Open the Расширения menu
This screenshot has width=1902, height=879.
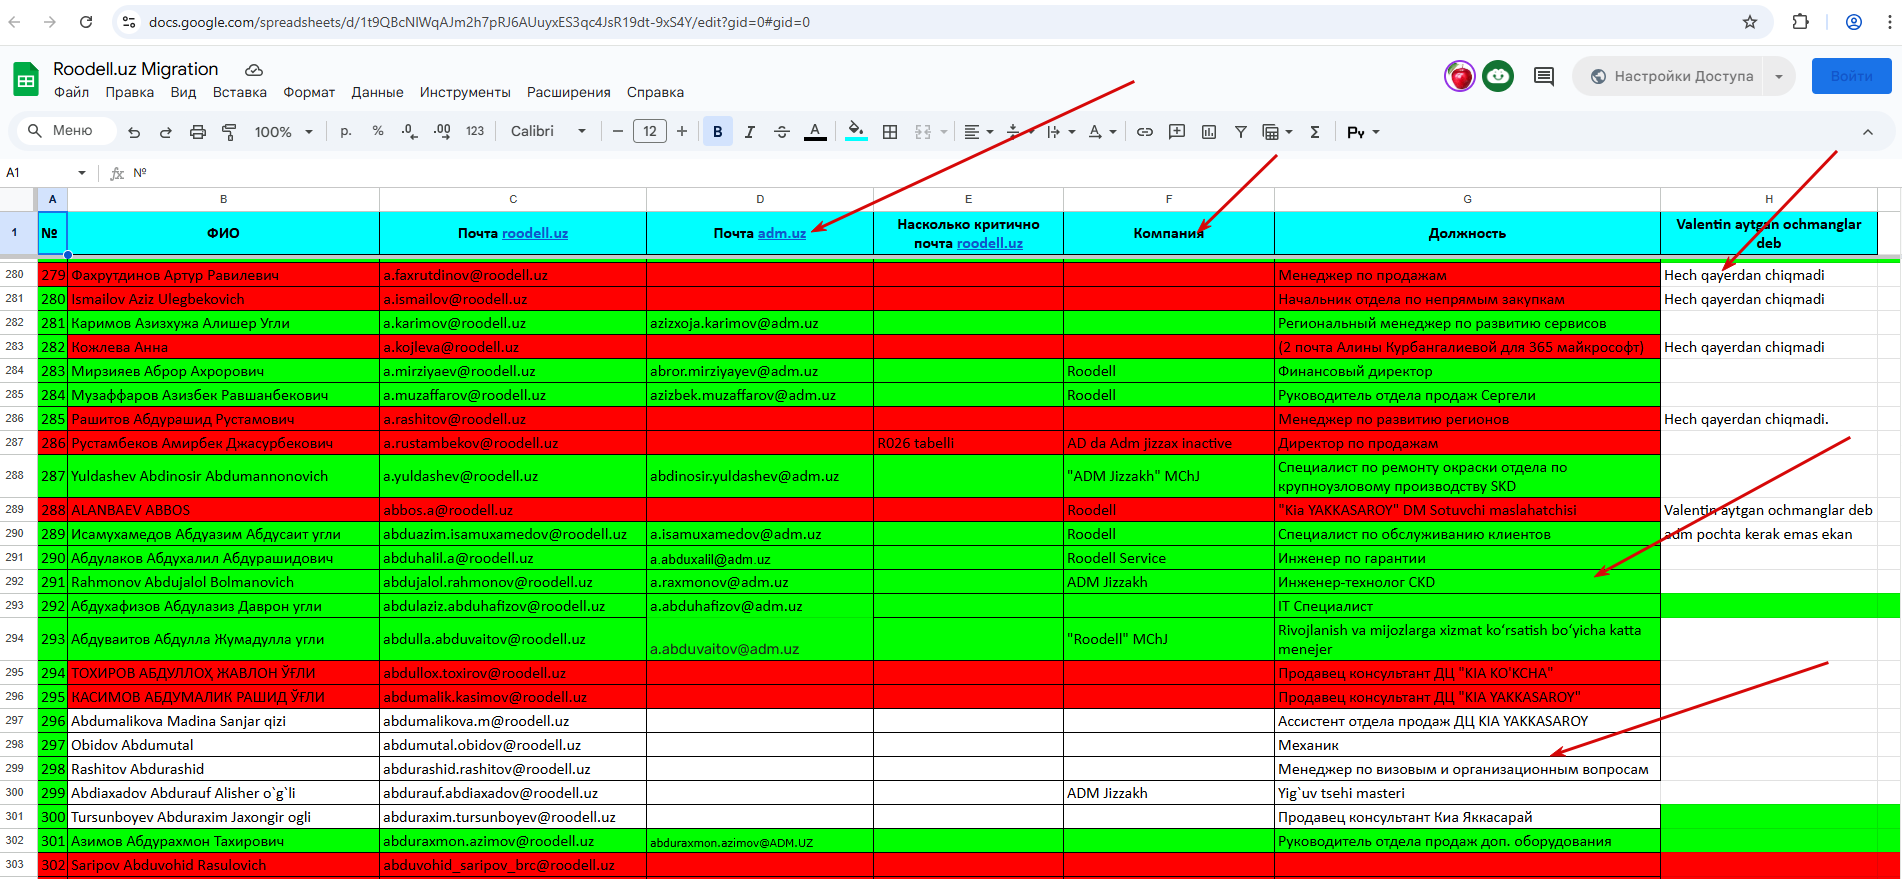click(569, 92)
